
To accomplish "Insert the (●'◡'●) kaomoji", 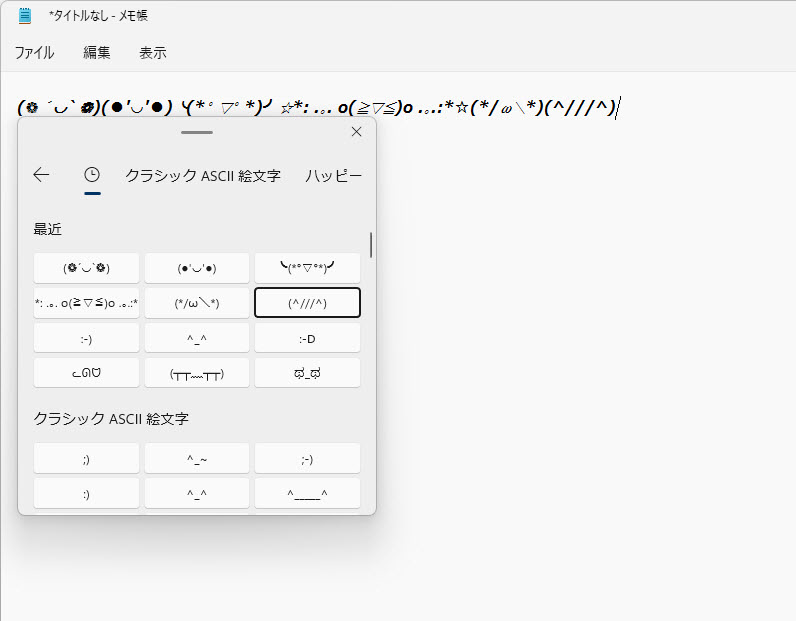I will (x=197, y=268).
